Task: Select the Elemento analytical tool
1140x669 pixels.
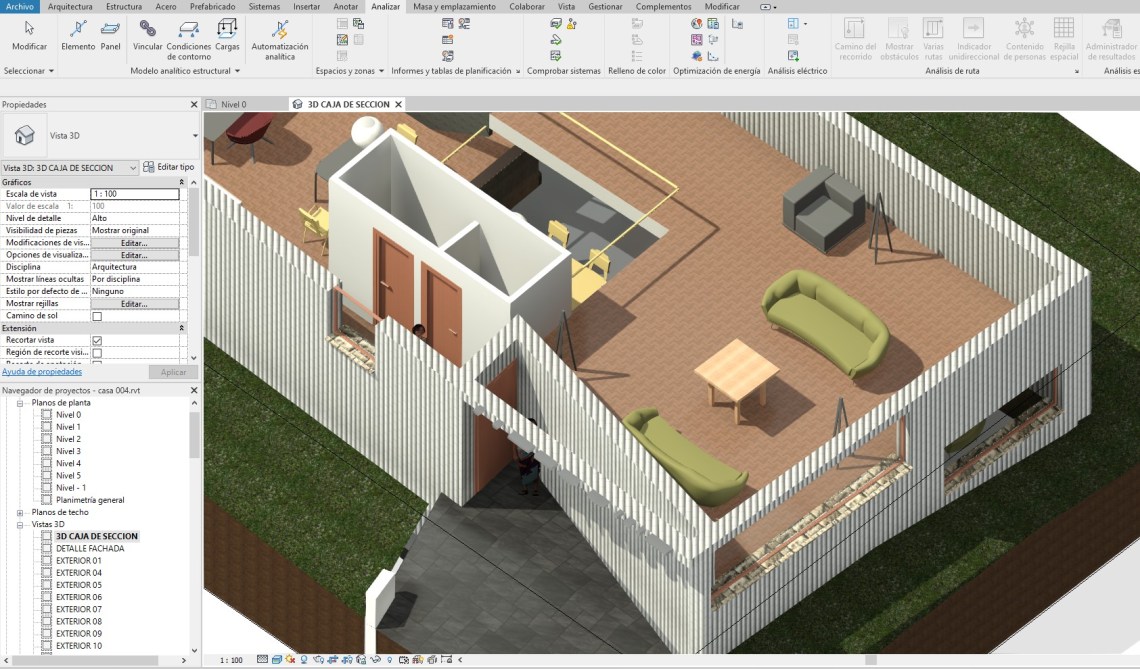Action: coord(78,29)
